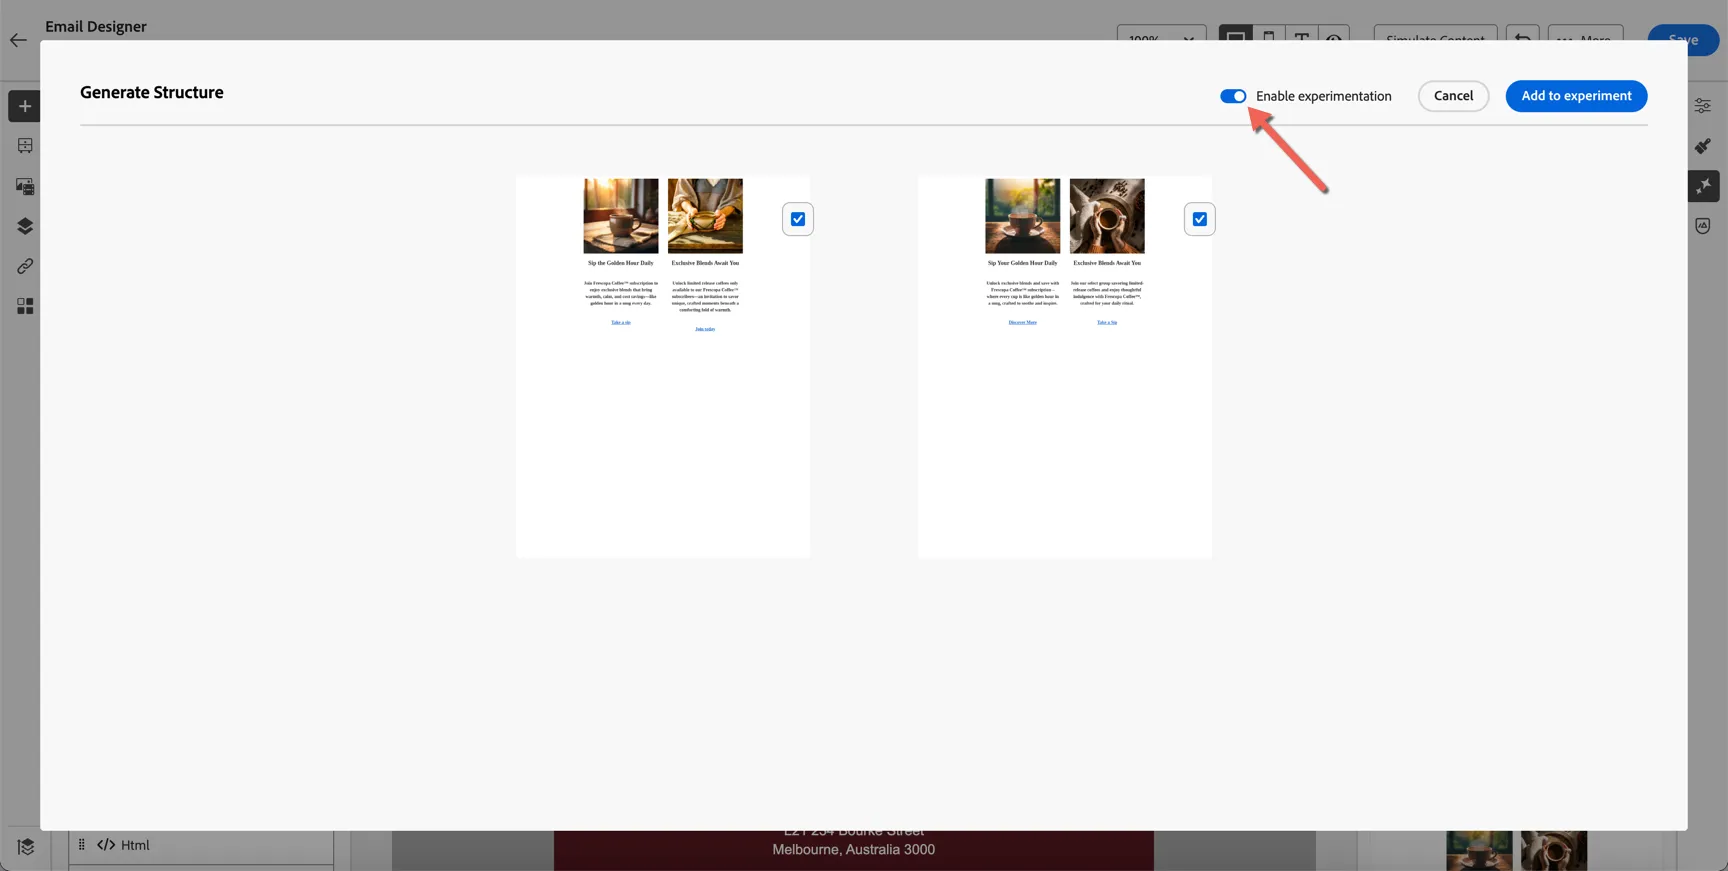1728x871 pixels.
Task: Grab the drag handle beside Html
Action: 82,845
